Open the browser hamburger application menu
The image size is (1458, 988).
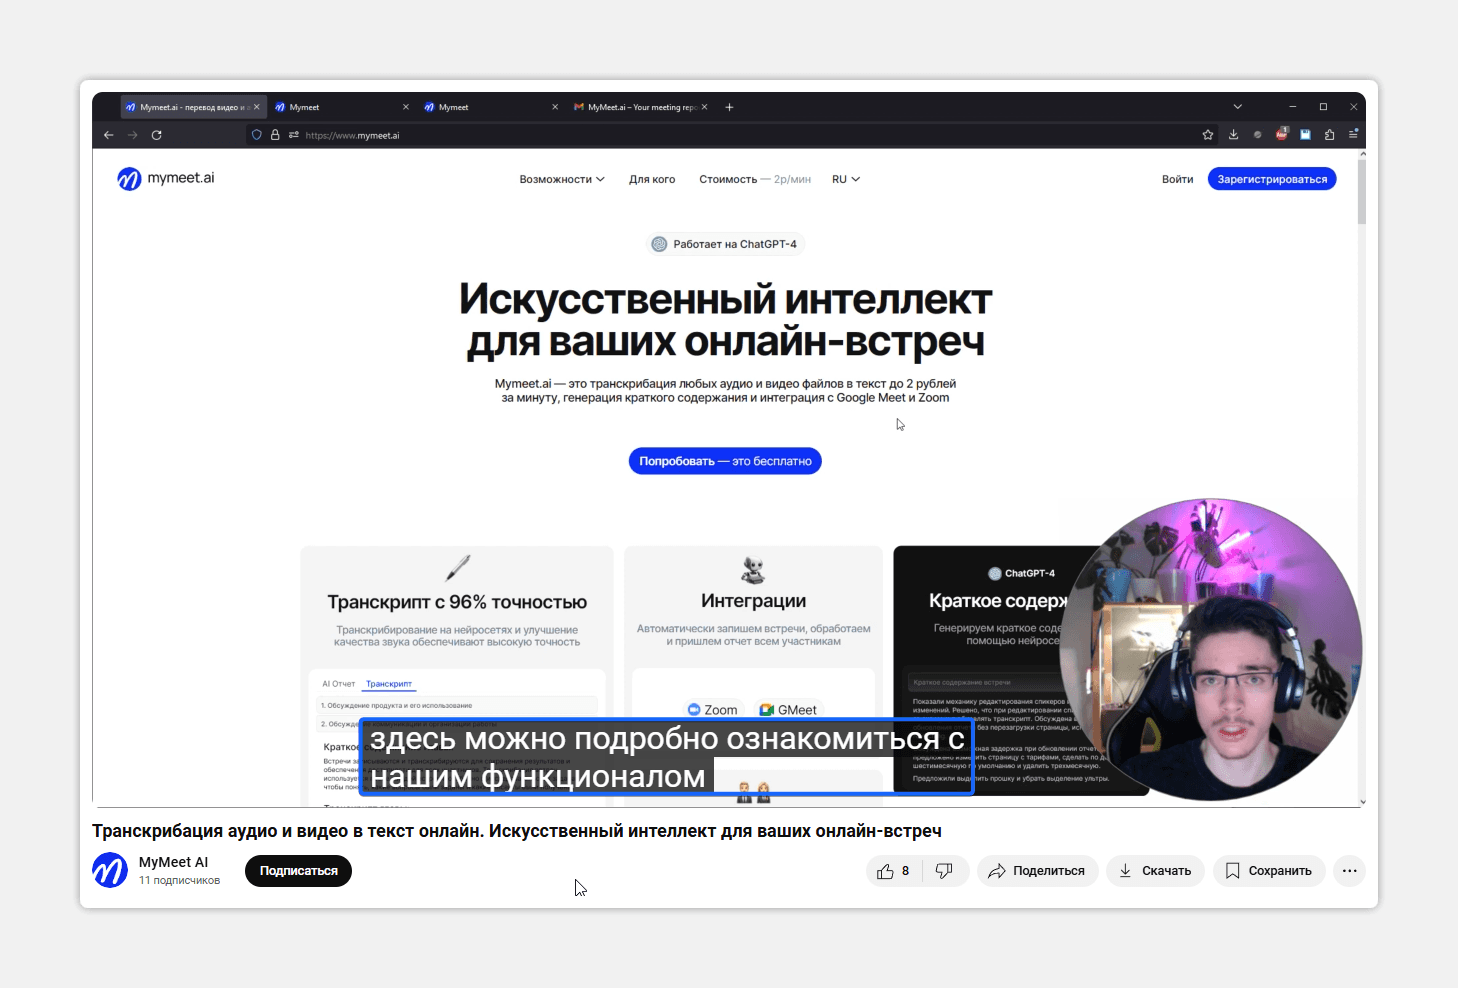1353,134
